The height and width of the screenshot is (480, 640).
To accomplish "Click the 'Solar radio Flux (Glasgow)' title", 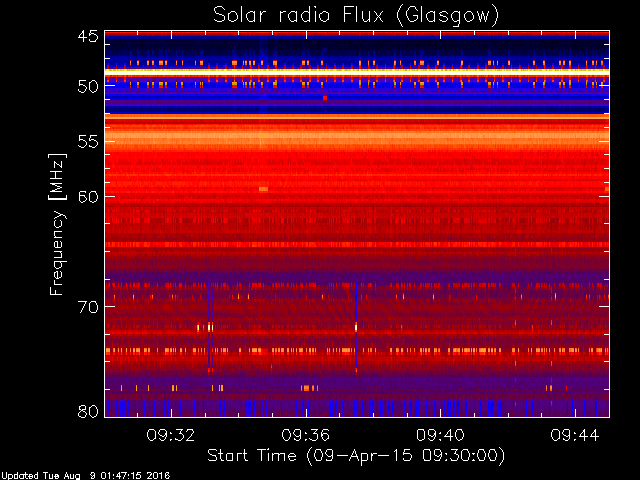I will (356, 16).
